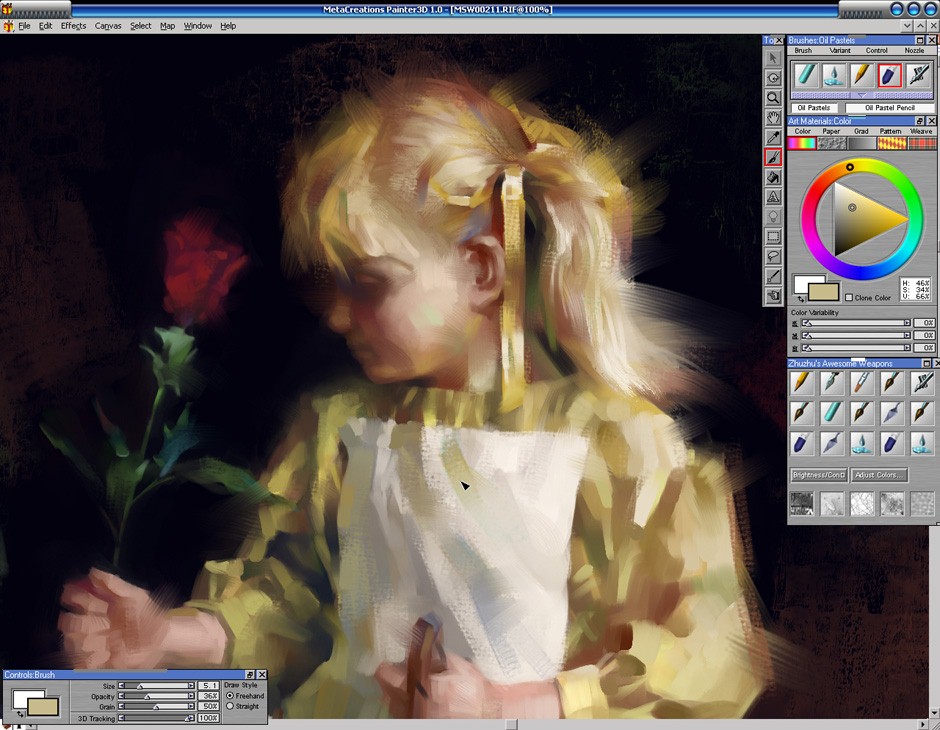Swap primary and secondary colors in Color palette
This screenshot has width=940, height=730.
[x=801, y=298]
